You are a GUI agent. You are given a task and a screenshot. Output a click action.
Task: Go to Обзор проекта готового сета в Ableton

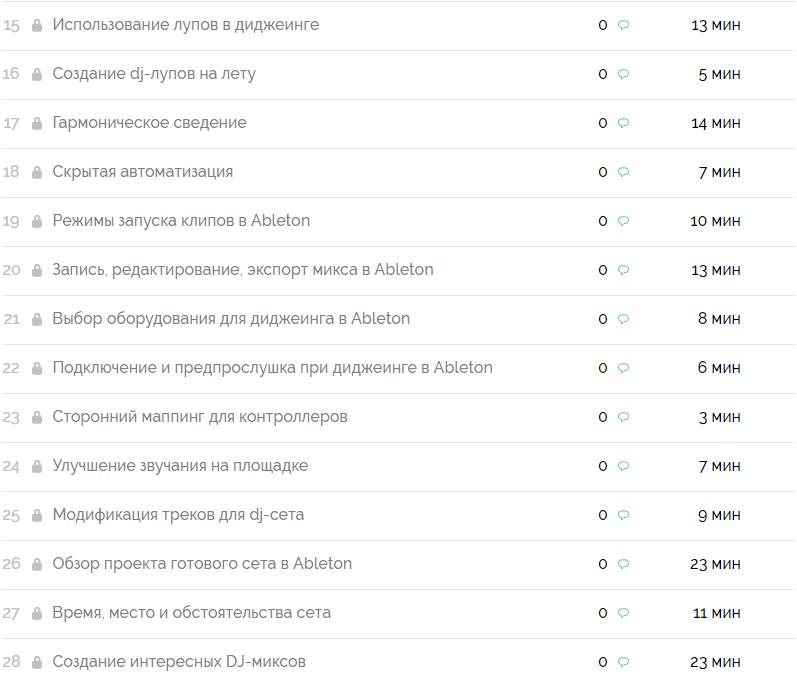pyautogui.click(x=202, y=563)
